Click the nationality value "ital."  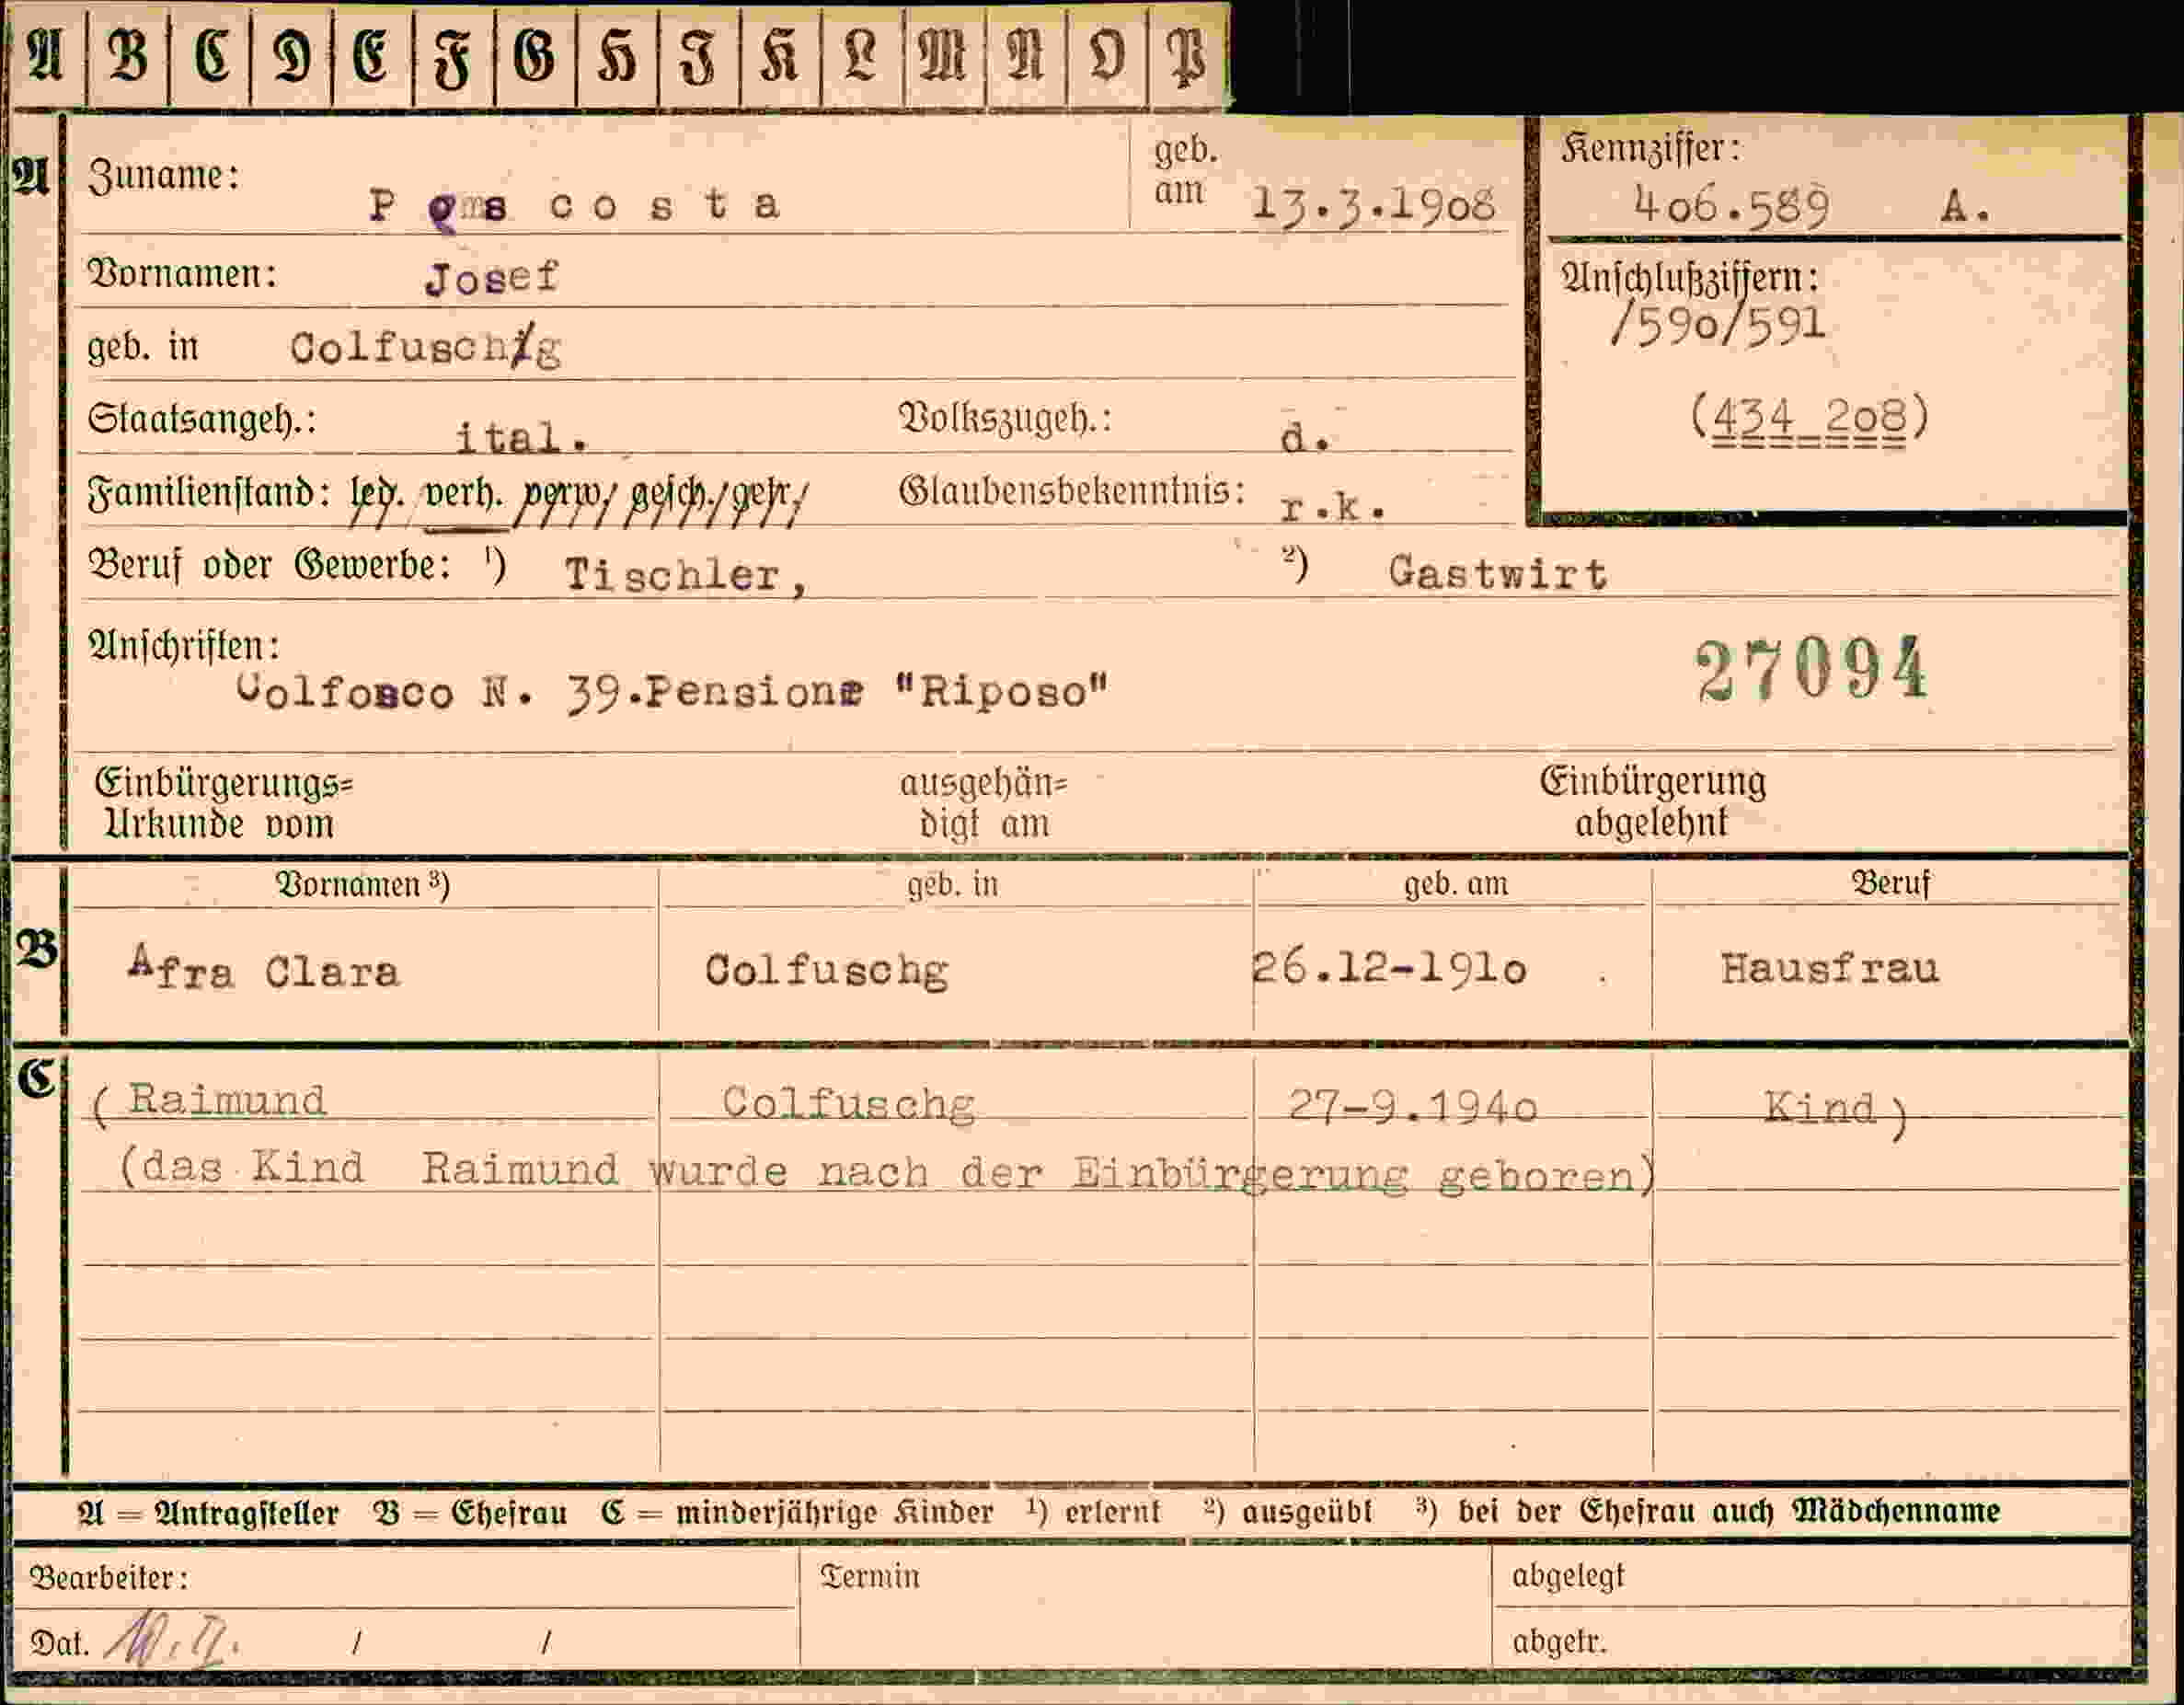pyautogui.click(x=521, y=438)
